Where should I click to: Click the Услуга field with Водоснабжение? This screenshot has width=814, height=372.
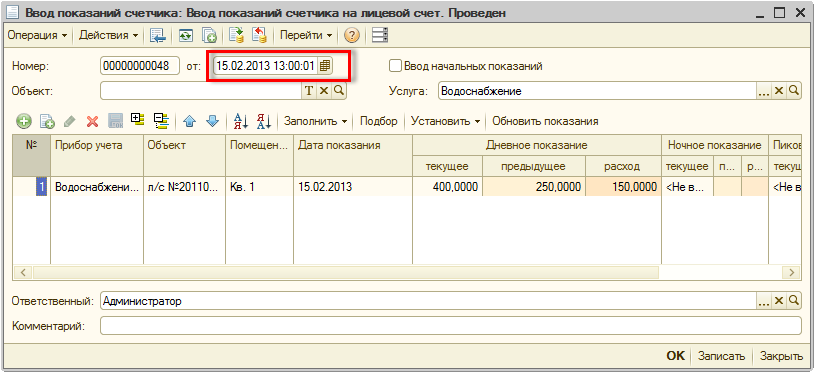[x=597, y=91]
